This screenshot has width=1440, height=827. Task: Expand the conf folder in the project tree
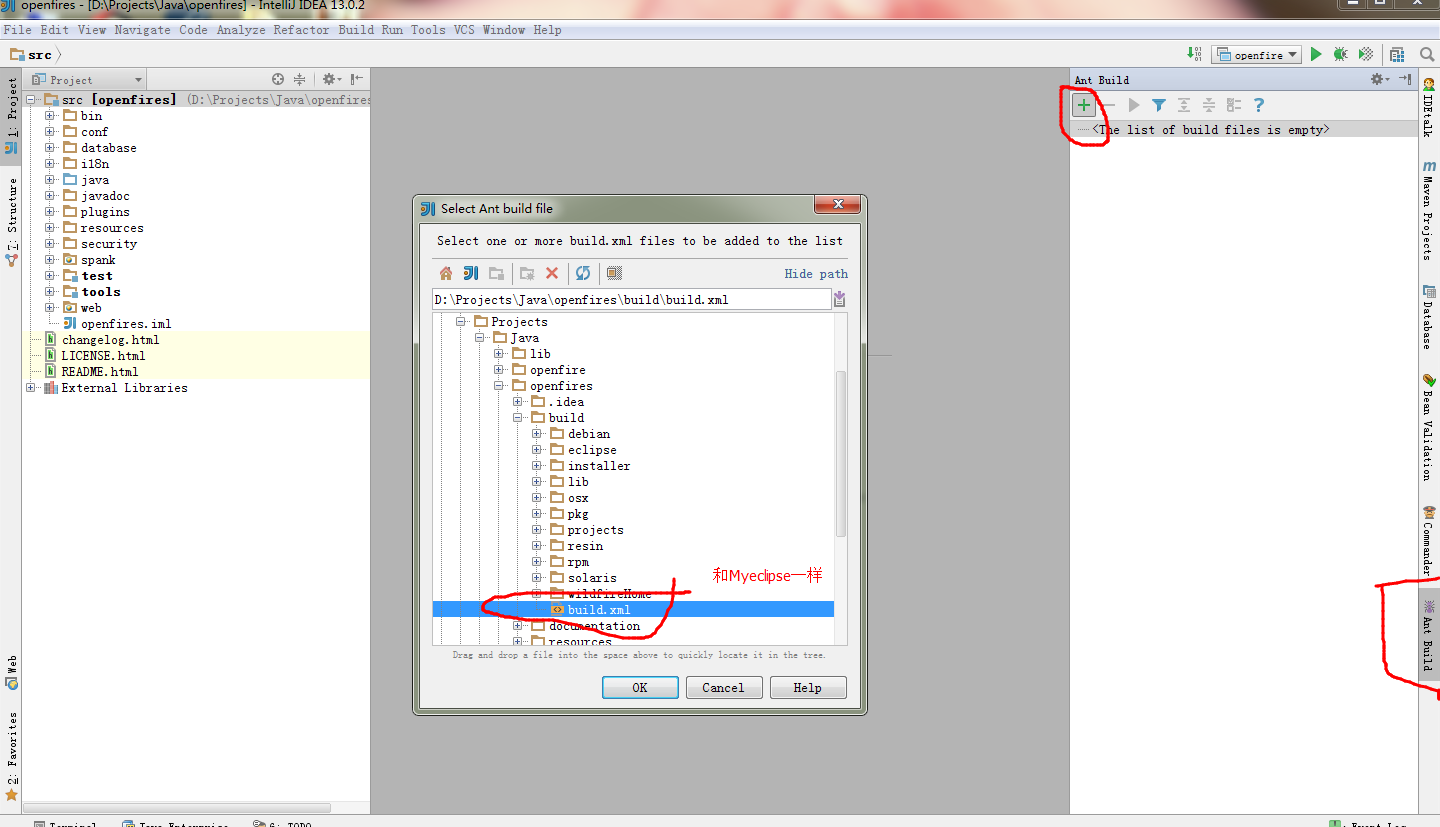click(x=50, y=131)
